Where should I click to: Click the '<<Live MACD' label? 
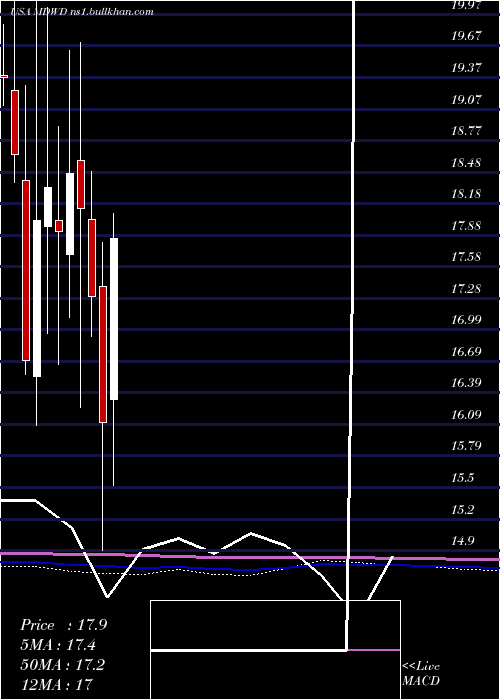(421, 673)
